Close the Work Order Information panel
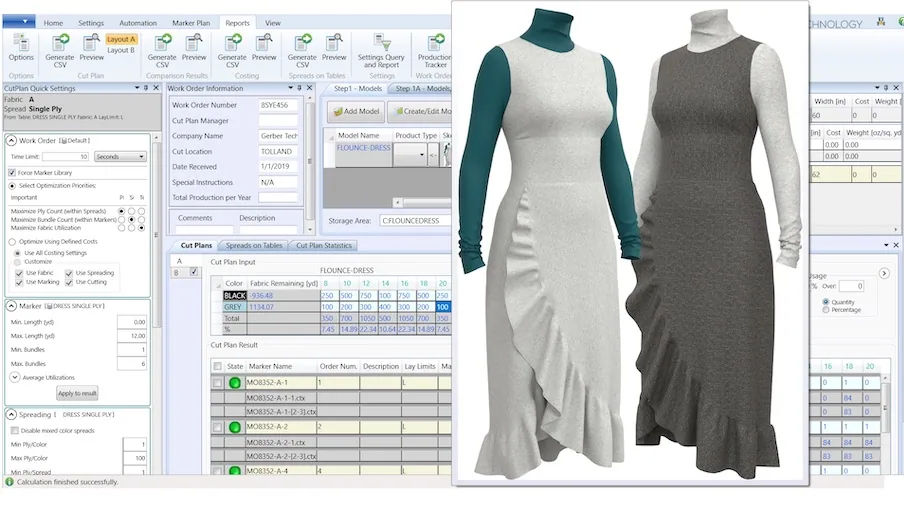904x512 pixels. tap(310, 88)
